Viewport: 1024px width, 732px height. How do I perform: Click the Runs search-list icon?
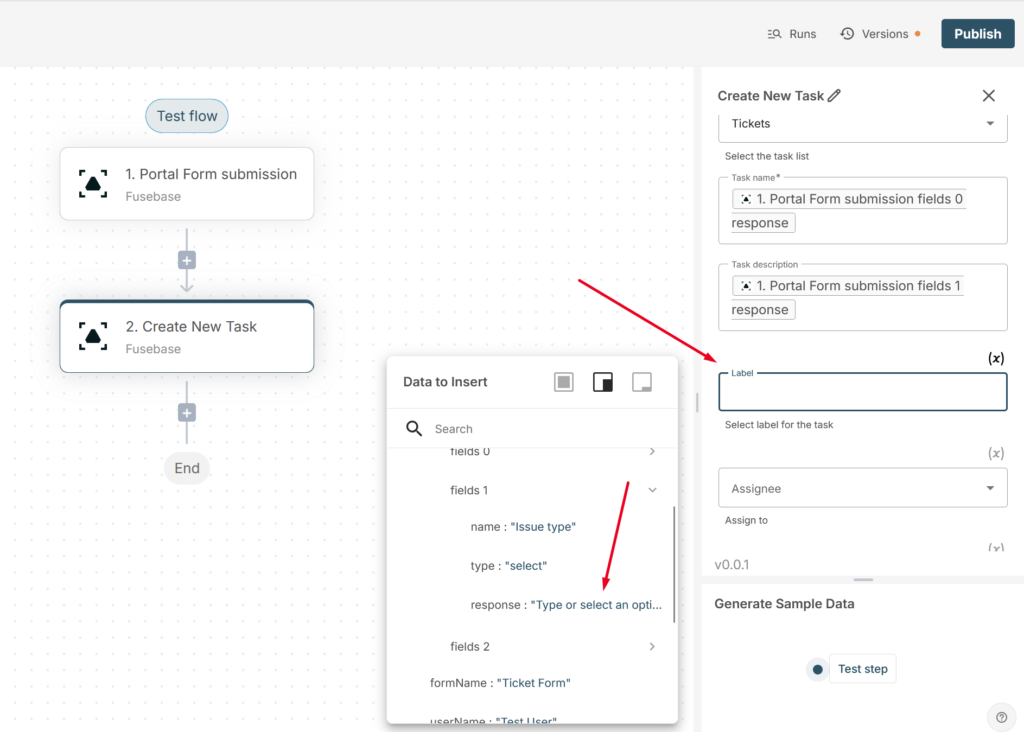(774, 34)
